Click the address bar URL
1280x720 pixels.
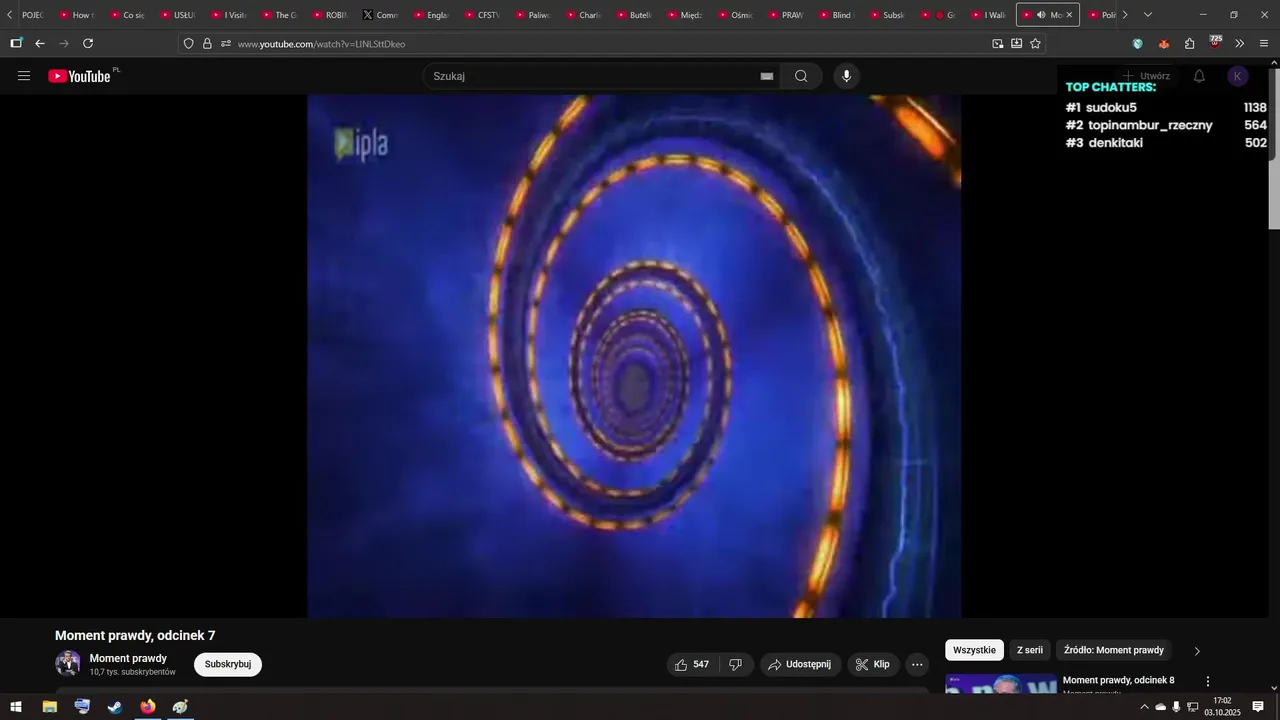(x=321, y=44)
